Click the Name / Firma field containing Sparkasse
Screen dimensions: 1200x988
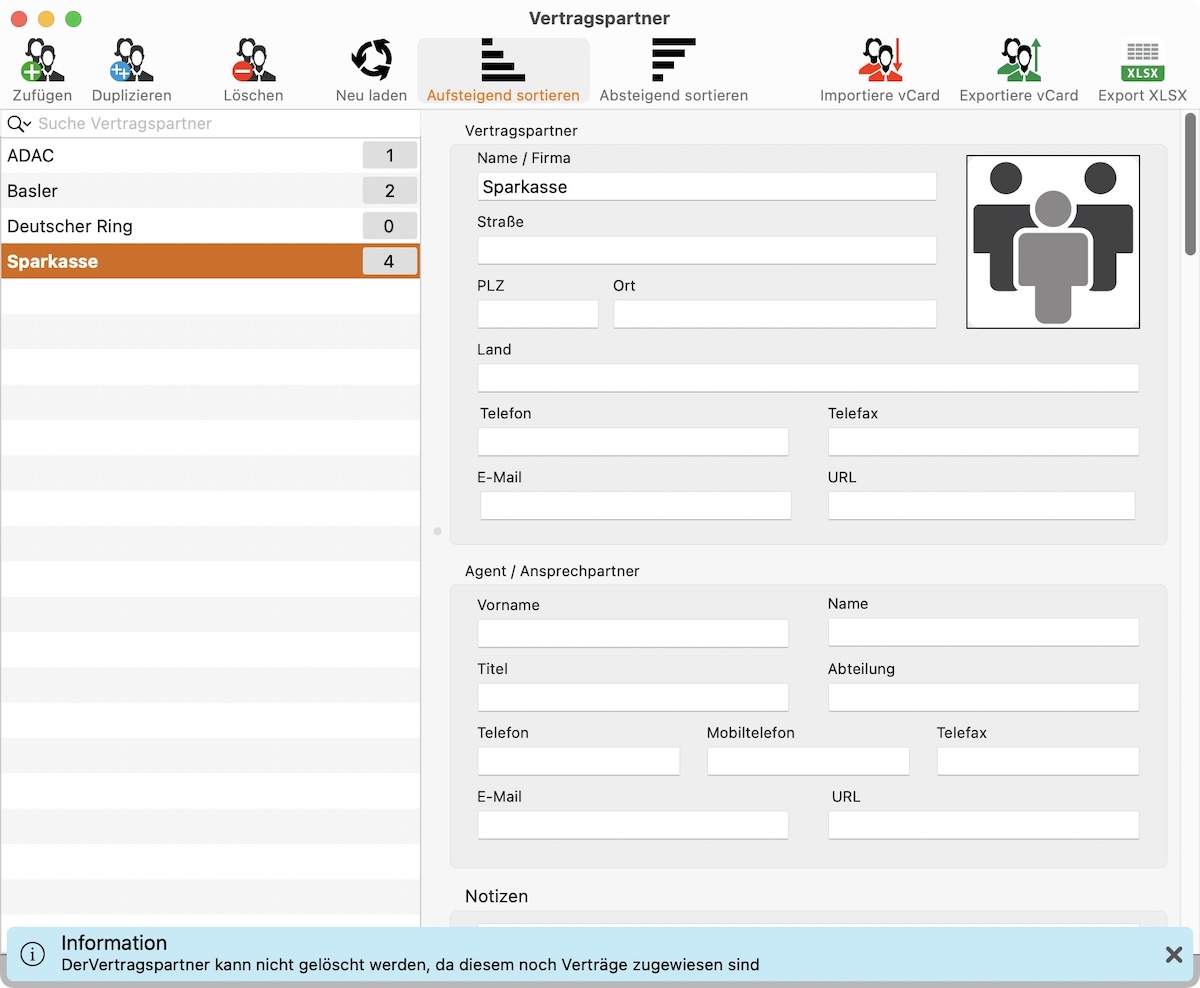coord(707,186)
